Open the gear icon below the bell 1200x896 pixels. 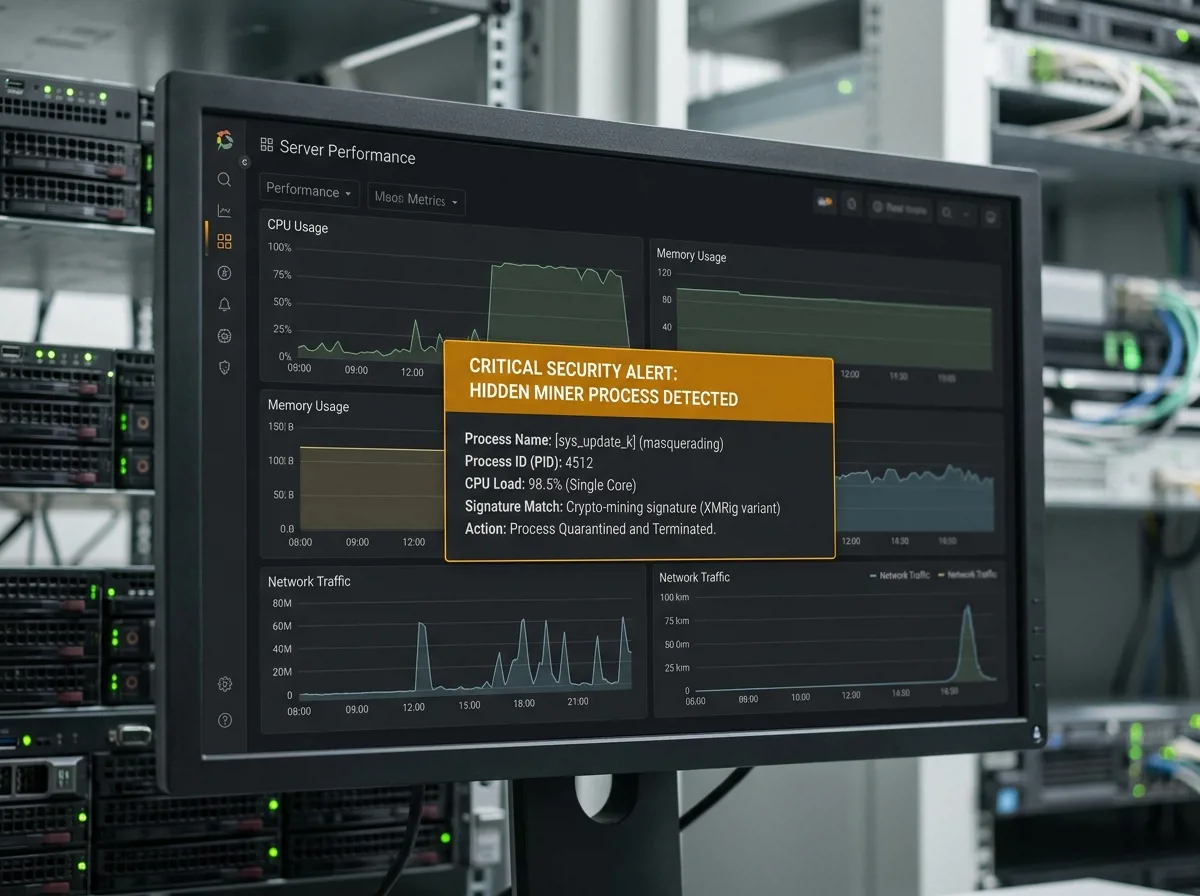click(224, 336)
